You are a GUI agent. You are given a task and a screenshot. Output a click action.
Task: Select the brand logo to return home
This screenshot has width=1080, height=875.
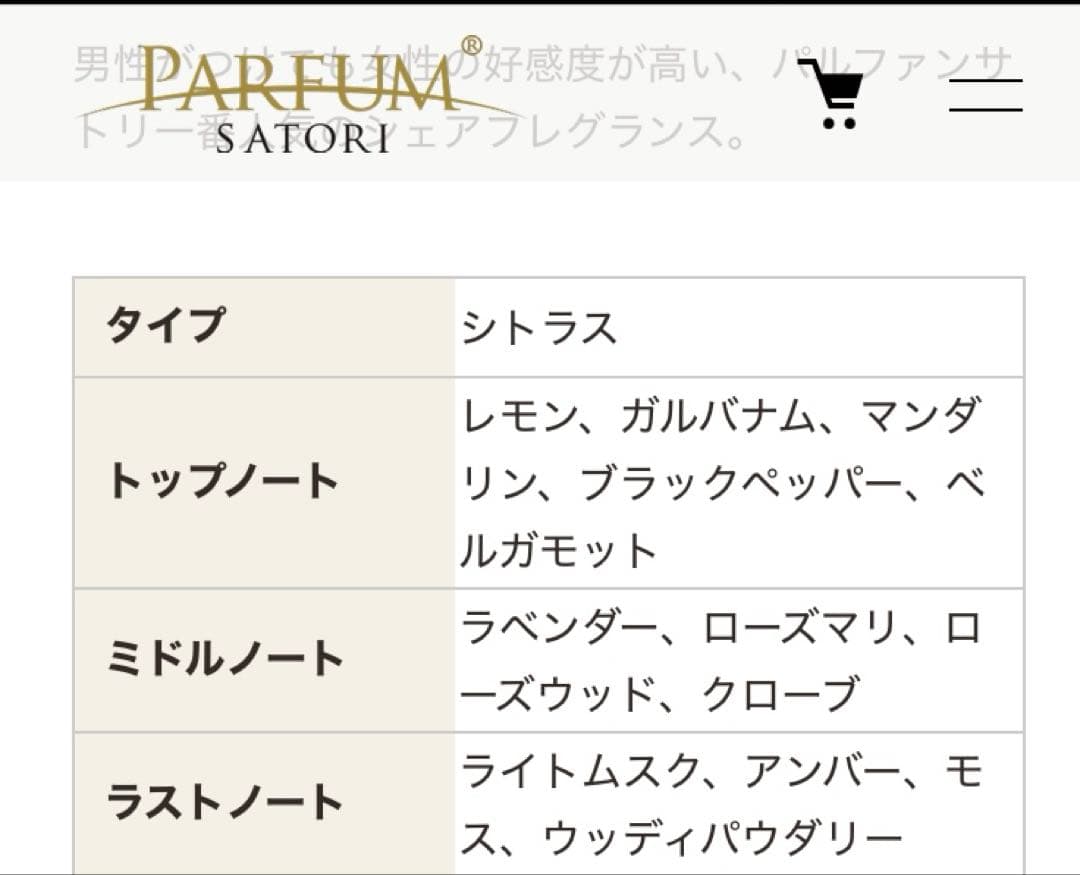pos(290,95)
